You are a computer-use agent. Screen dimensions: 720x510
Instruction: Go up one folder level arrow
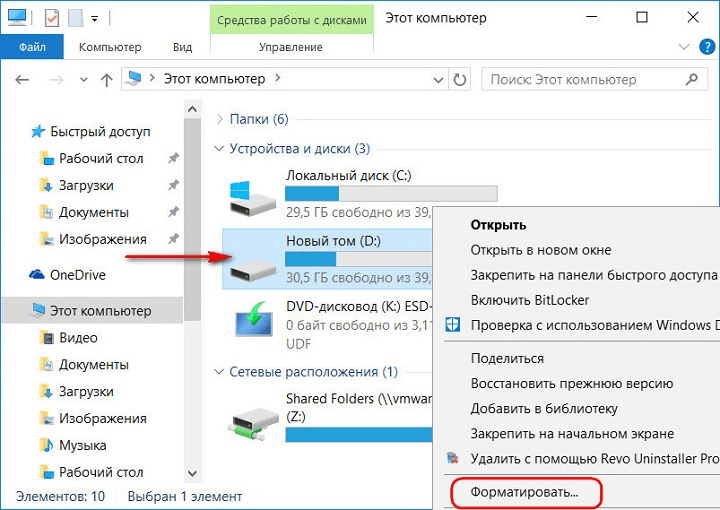click(107, 80)
